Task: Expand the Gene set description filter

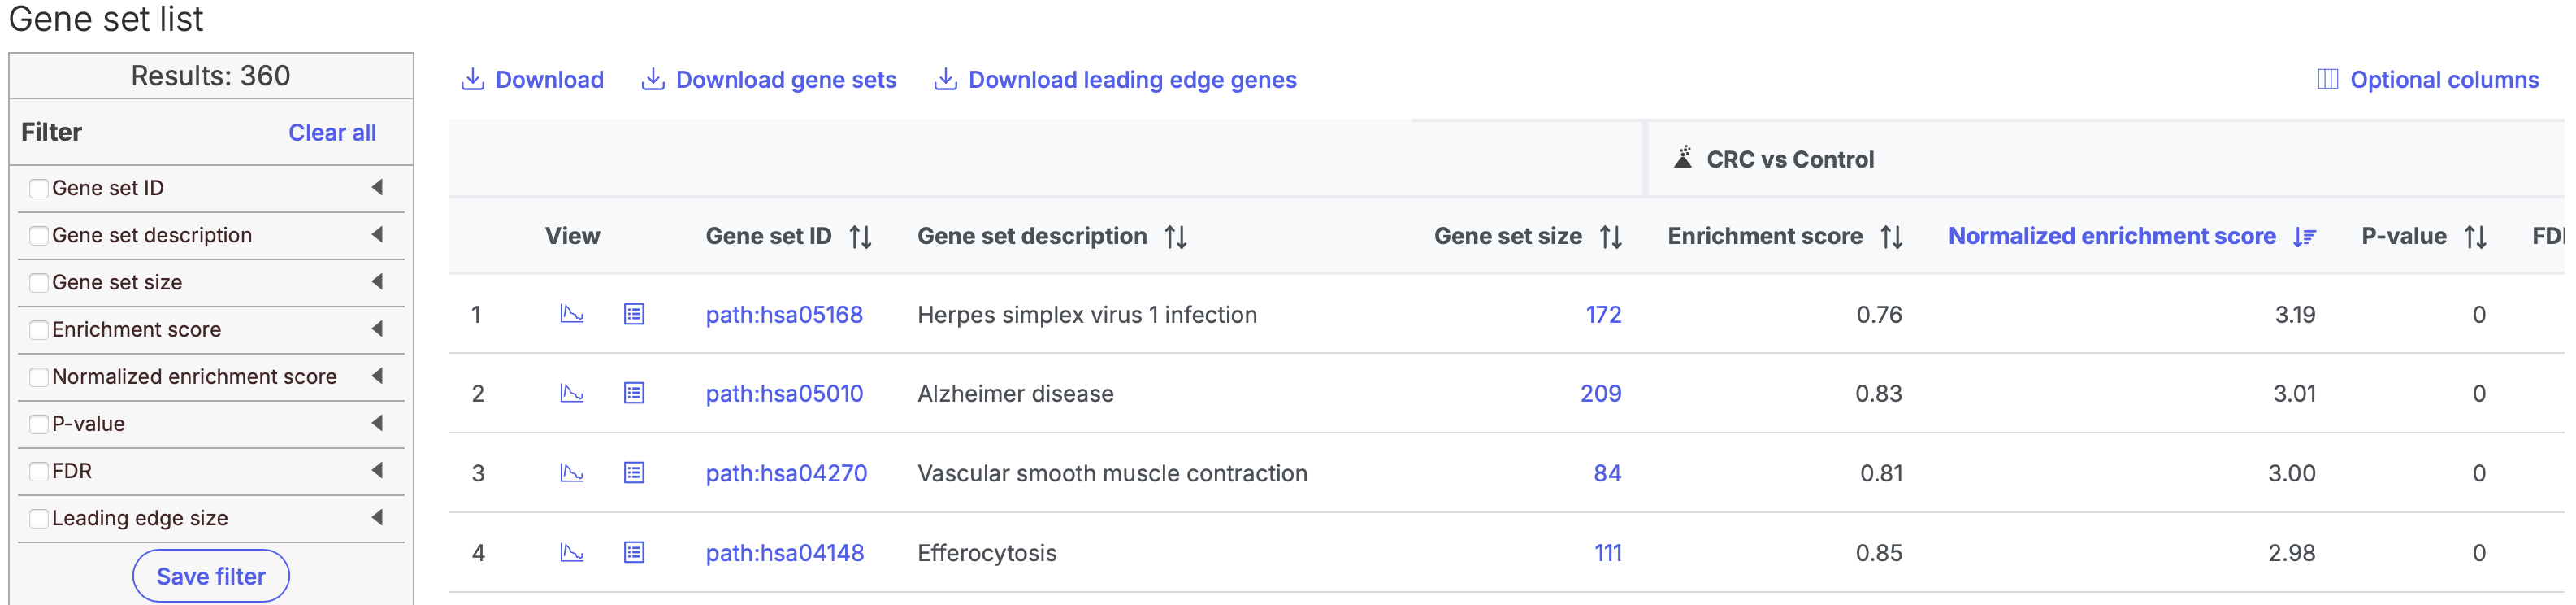Action: coord(377,234)
